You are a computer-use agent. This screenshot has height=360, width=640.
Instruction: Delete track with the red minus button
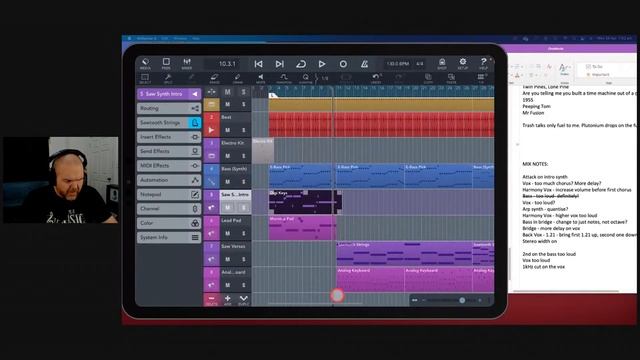[211, 300]
